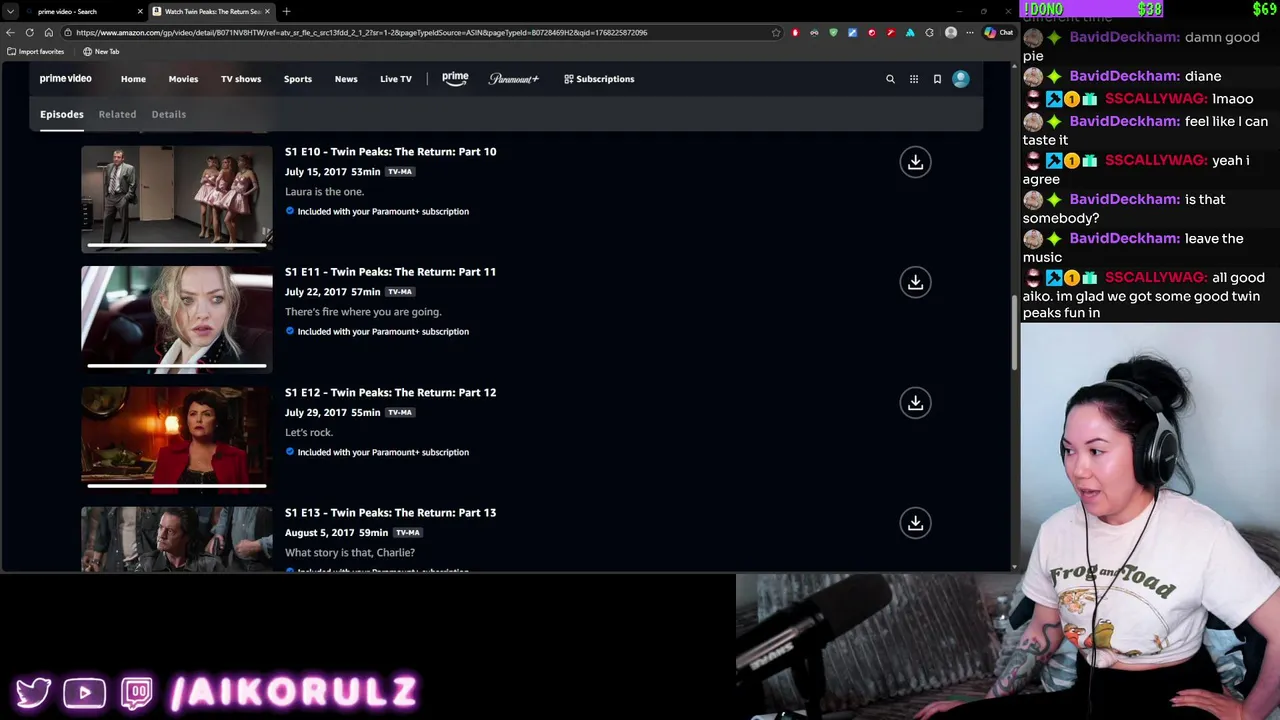Screen dimensions: 1280x720
Task: Click description "Laura is the one."
Action: tap(324, 192)
